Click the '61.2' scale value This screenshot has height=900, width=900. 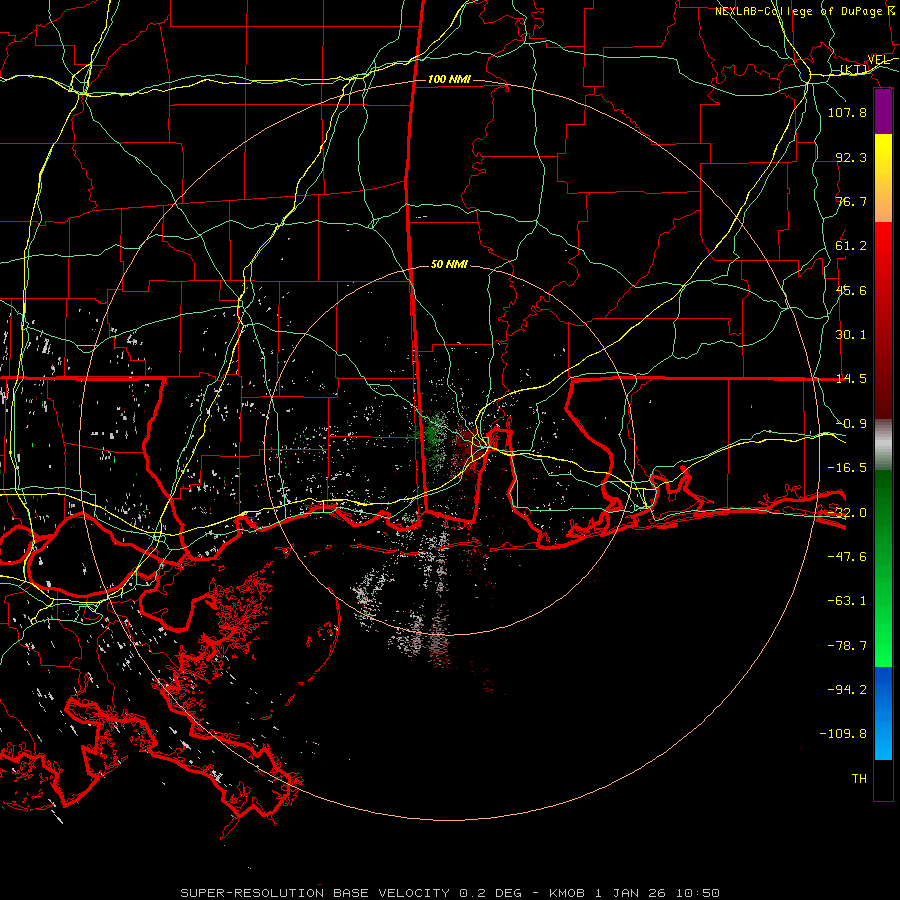tap(851, 246)
